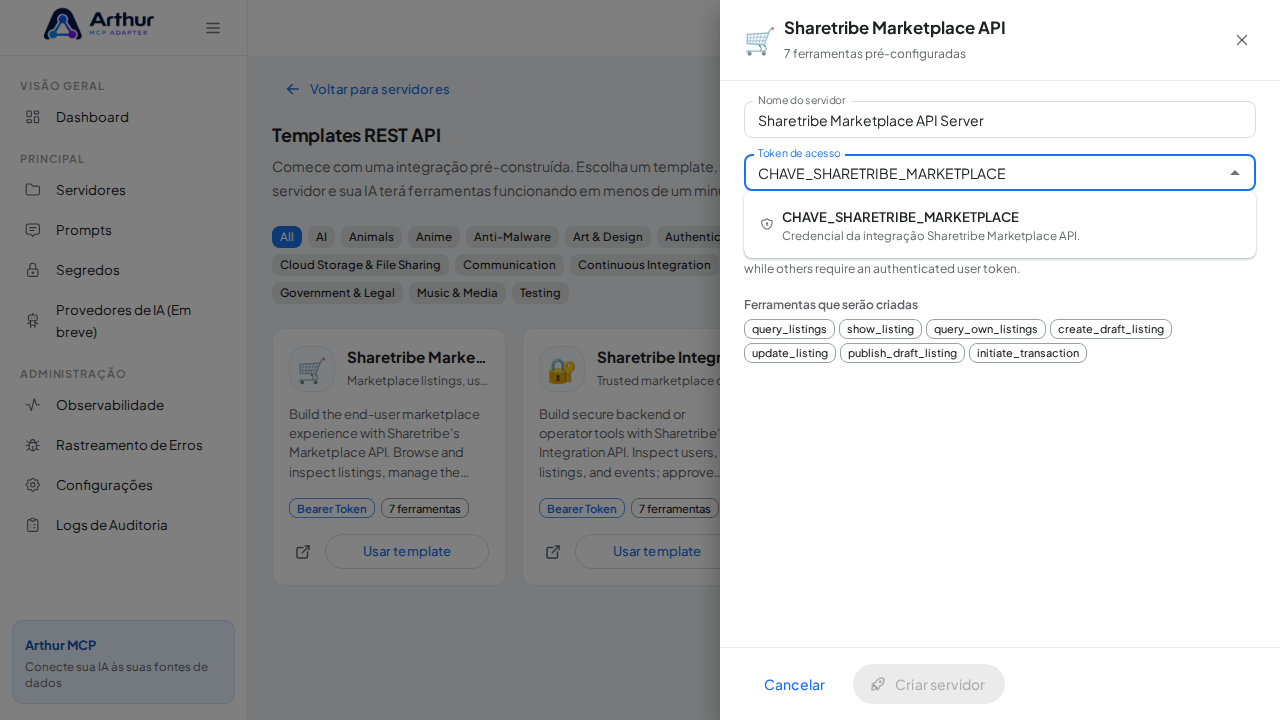The width and height of the screenshot is (1280, 720).
Task: Open Logs de Auditoria page
Action: (x=124, y=525)
